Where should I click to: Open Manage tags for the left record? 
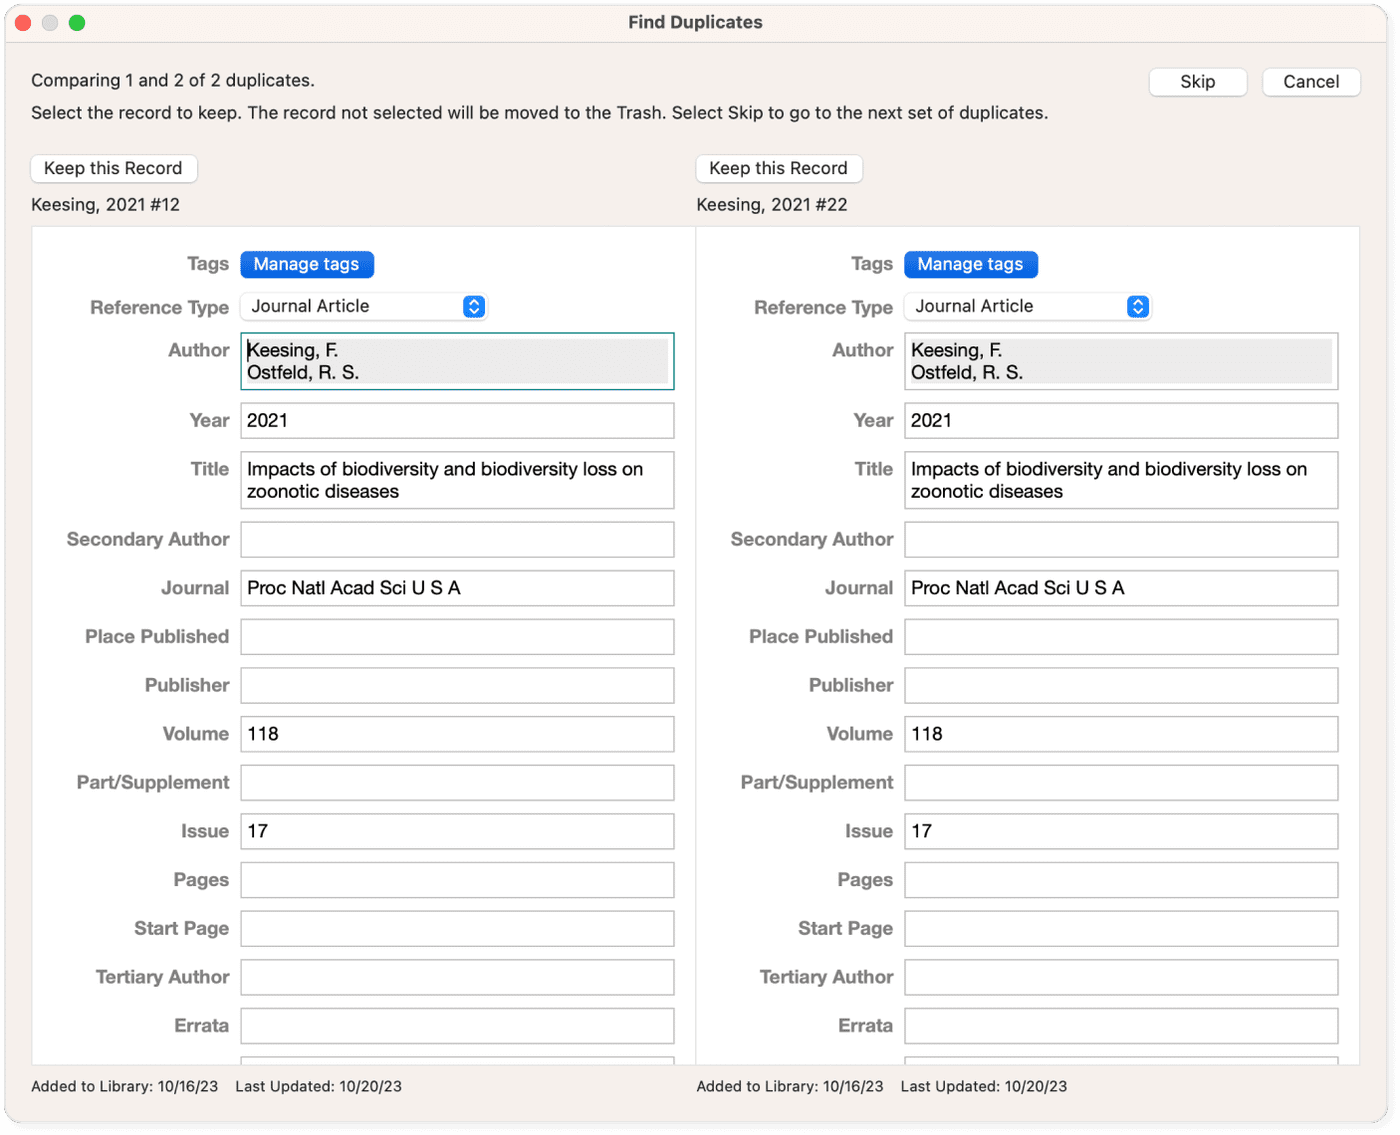coord(307,264)
